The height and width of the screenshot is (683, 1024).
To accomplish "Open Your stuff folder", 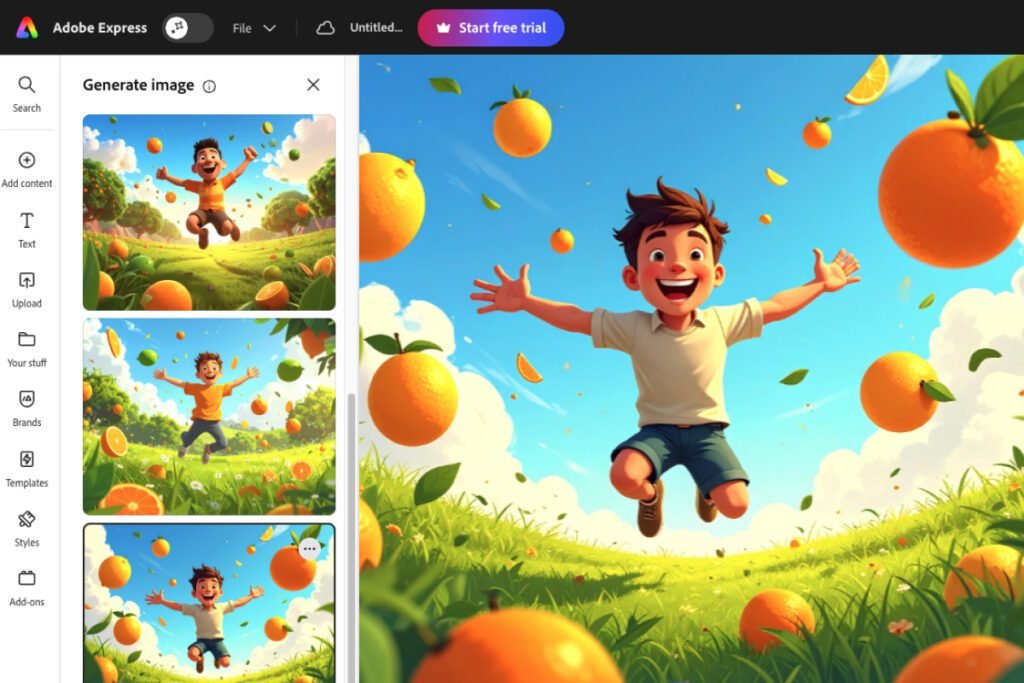I will 27,349.
